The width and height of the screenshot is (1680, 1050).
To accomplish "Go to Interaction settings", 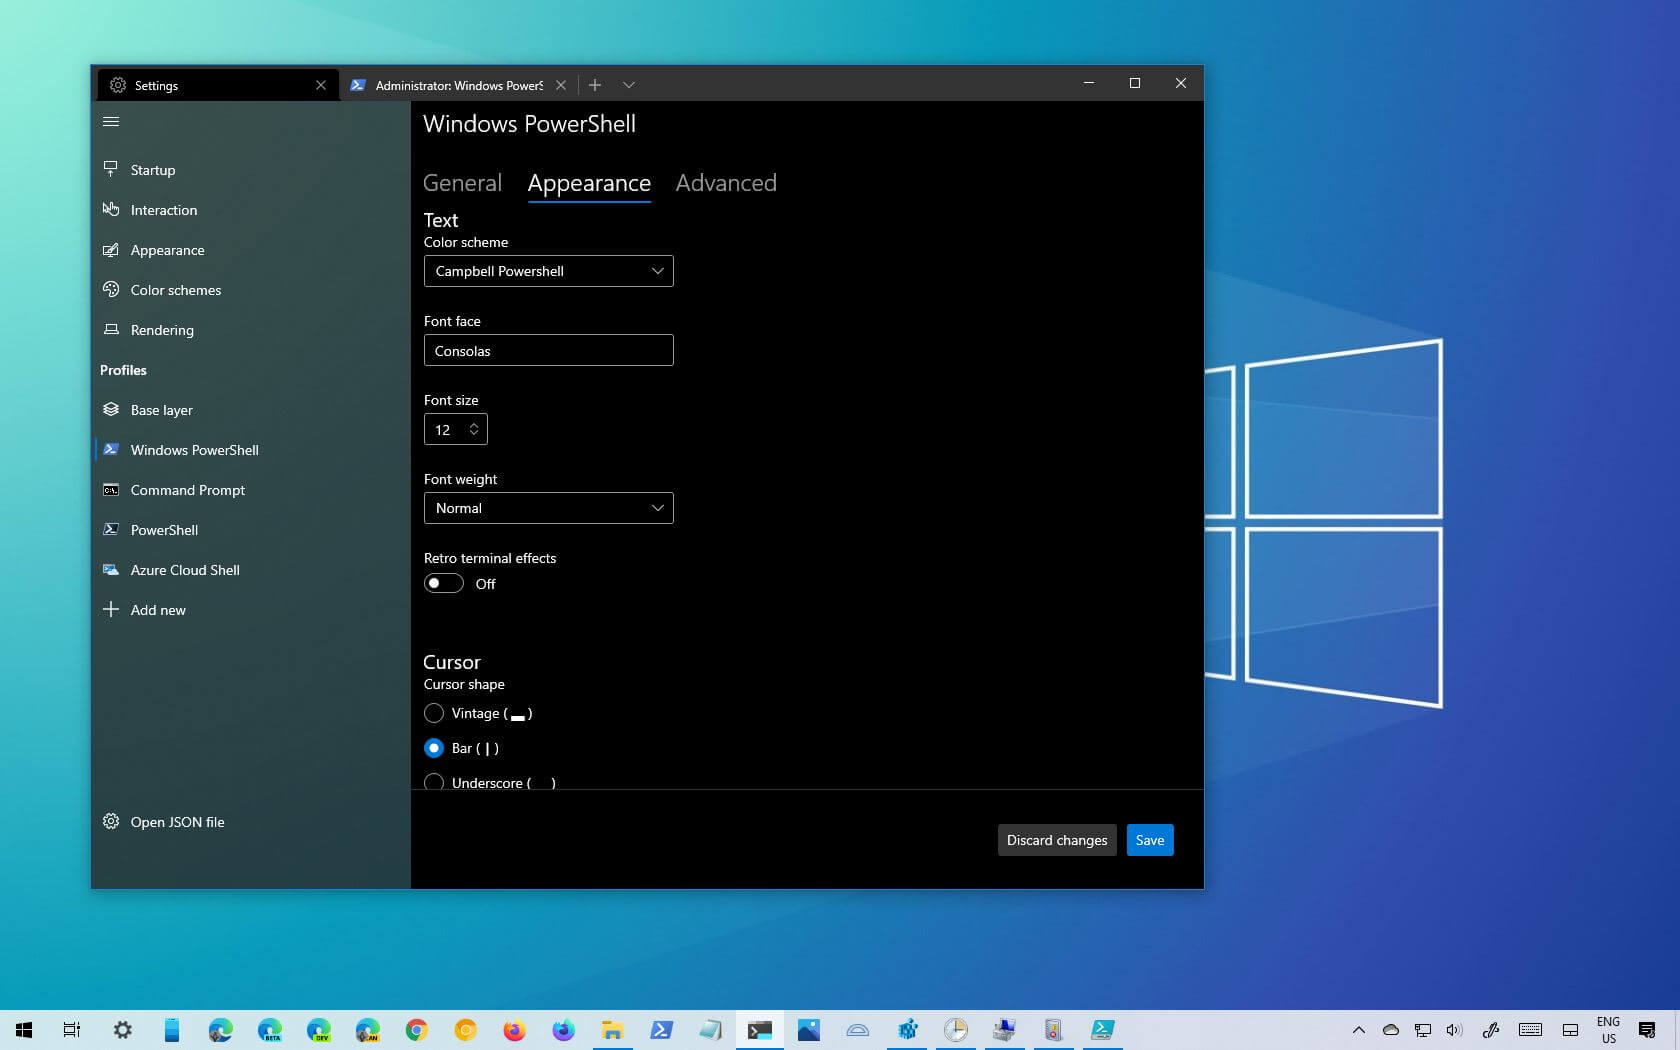I will pos(250,210).
